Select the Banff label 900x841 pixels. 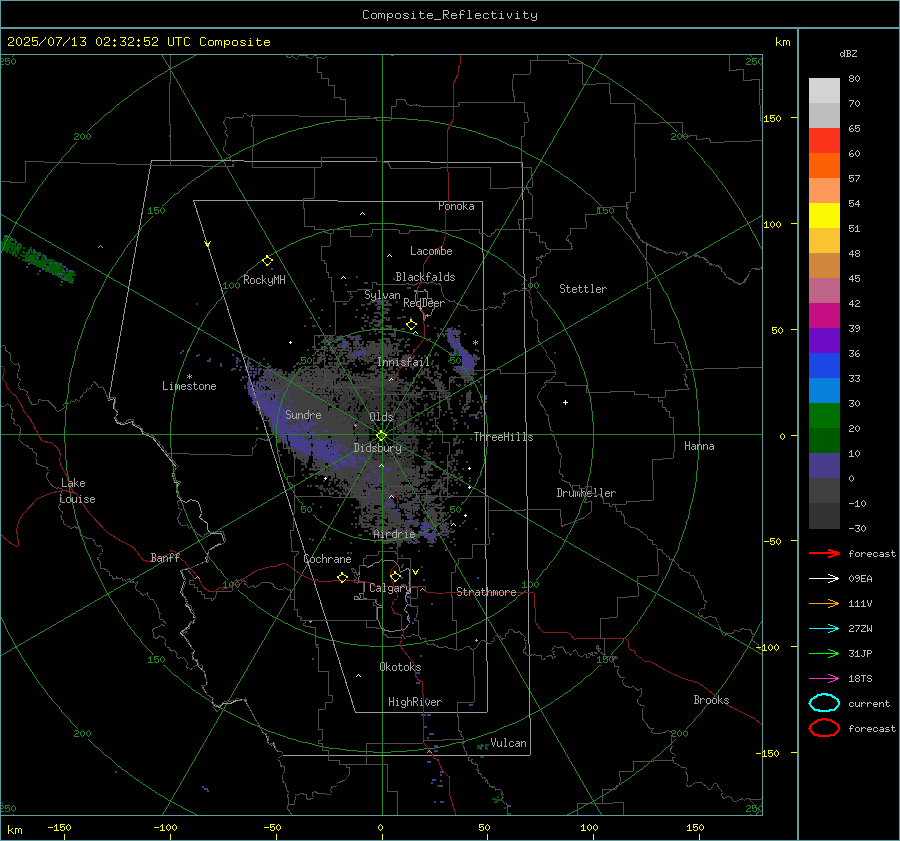click(x=165, y=557)
